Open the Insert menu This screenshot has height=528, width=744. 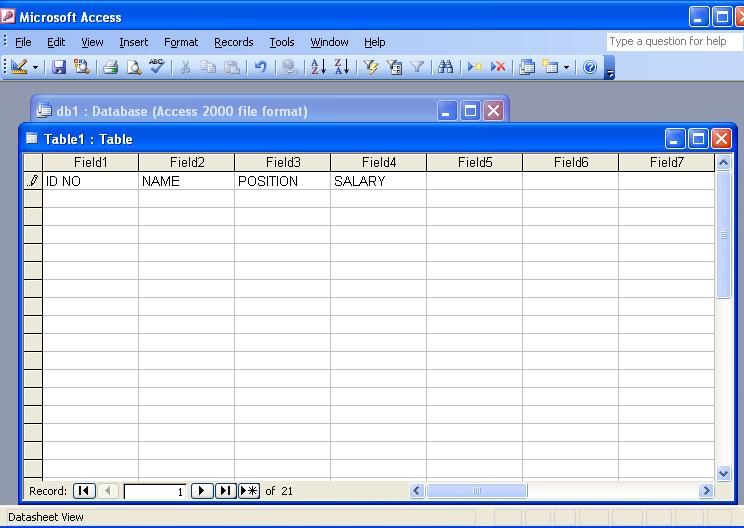pyautogui.click(x=133, y=42)
